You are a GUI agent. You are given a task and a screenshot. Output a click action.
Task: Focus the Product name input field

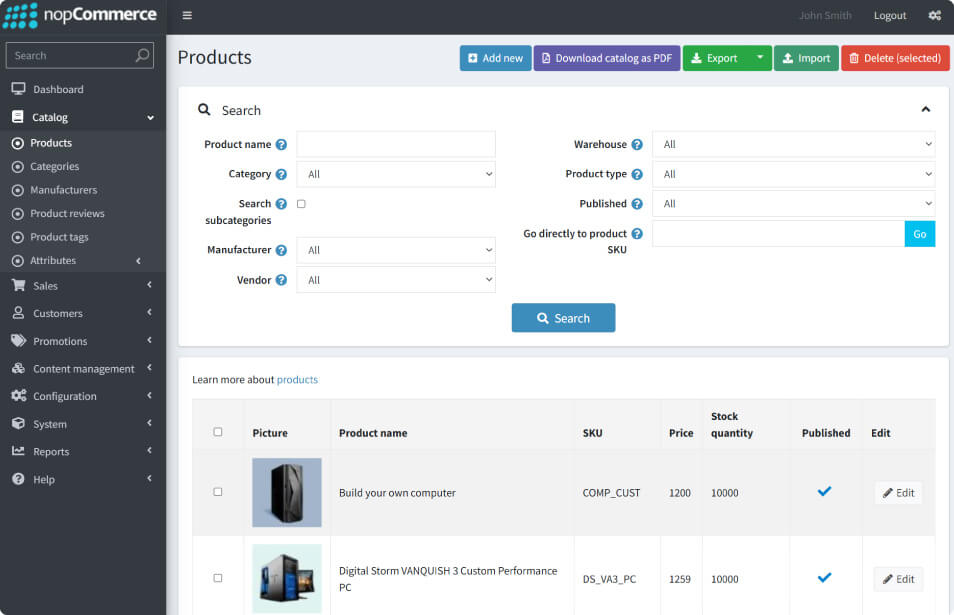[x=395, y=145]
